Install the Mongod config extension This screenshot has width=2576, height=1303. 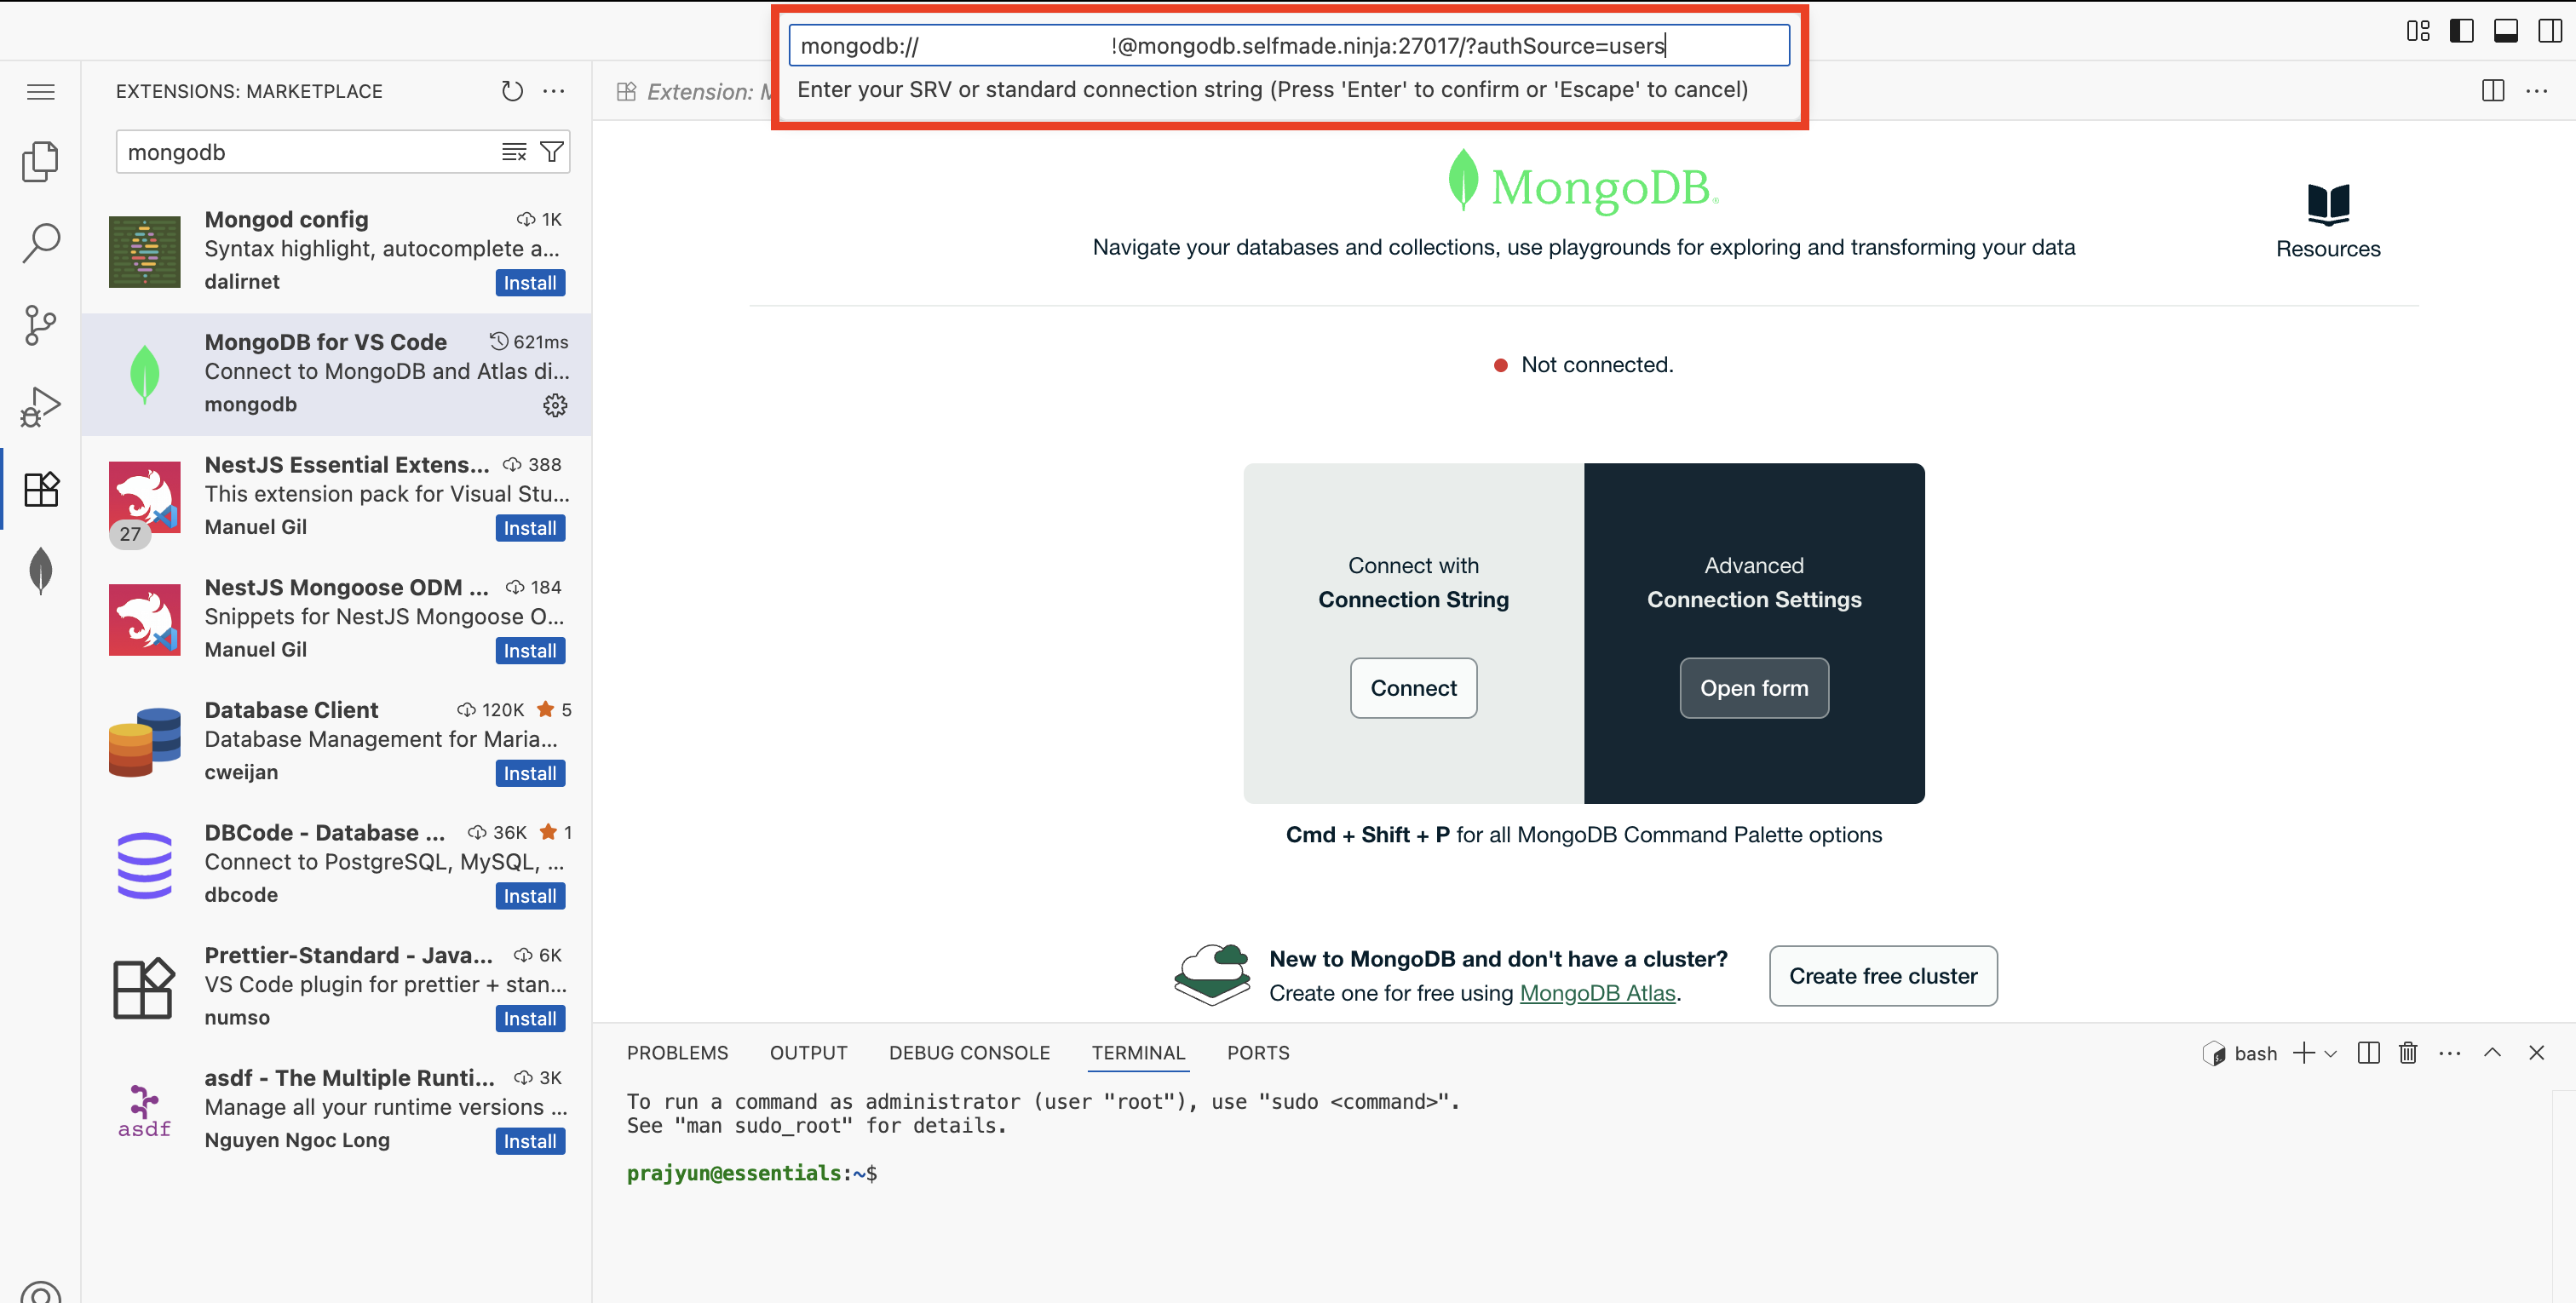click(530, 283)
